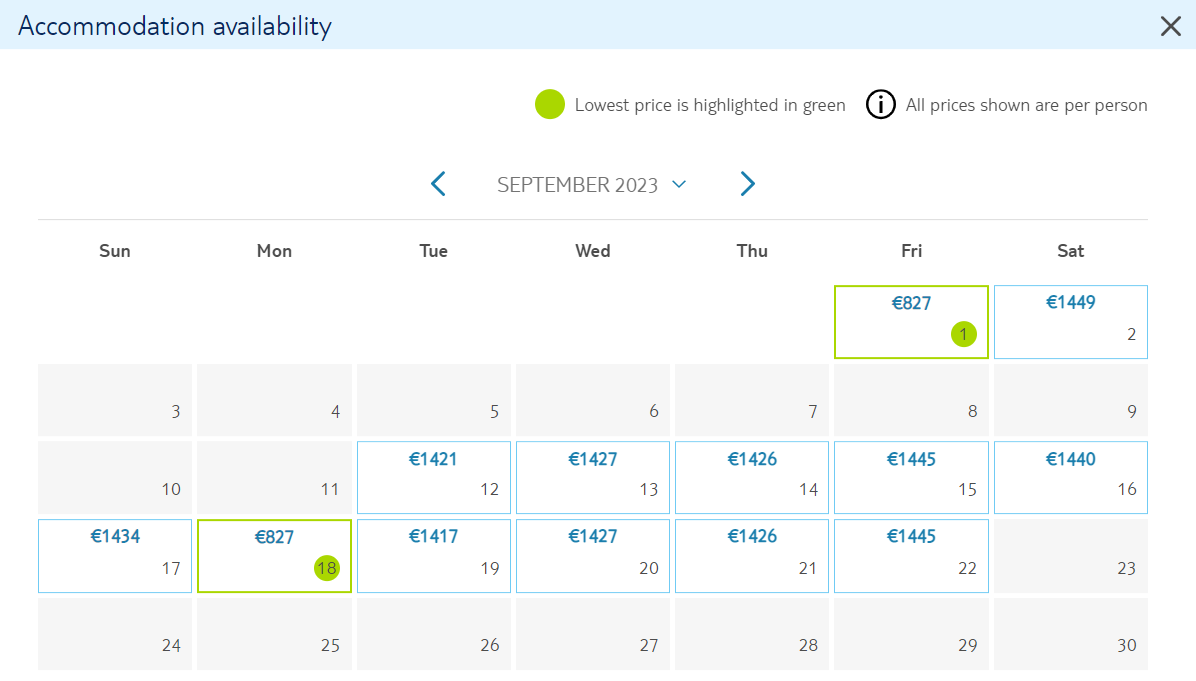Select September 16 at €1440
1196x681 pixels.
(1070, 477)
